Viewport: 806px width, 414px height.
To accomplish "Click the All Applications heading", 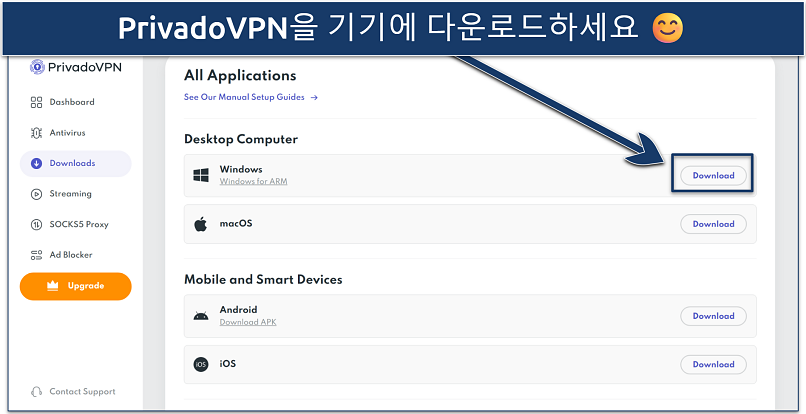I will pyautogui.click(x=240, y=76).
